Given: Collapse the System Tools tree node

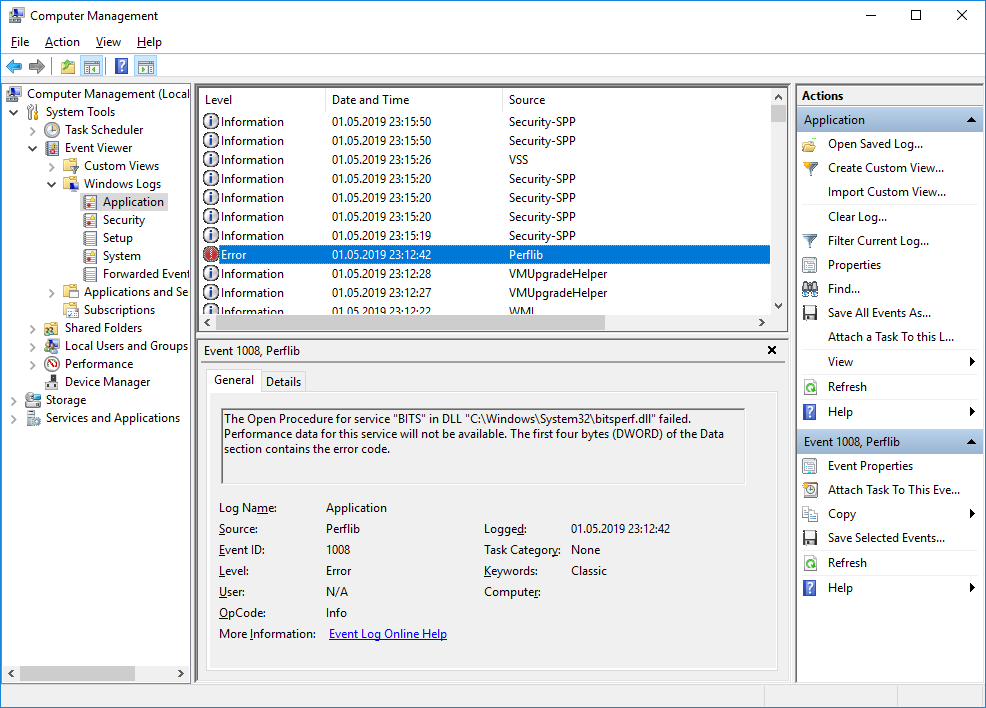Looking at the screenshot, I should (x=14, y=113).
